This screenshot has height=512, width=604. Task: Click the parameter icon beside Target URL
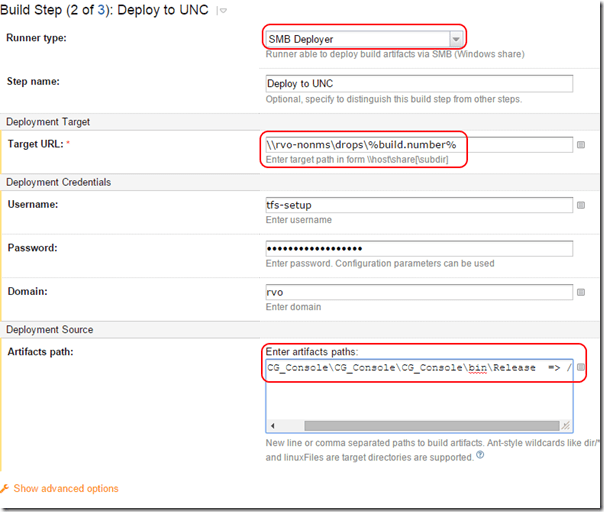point(582,145)
